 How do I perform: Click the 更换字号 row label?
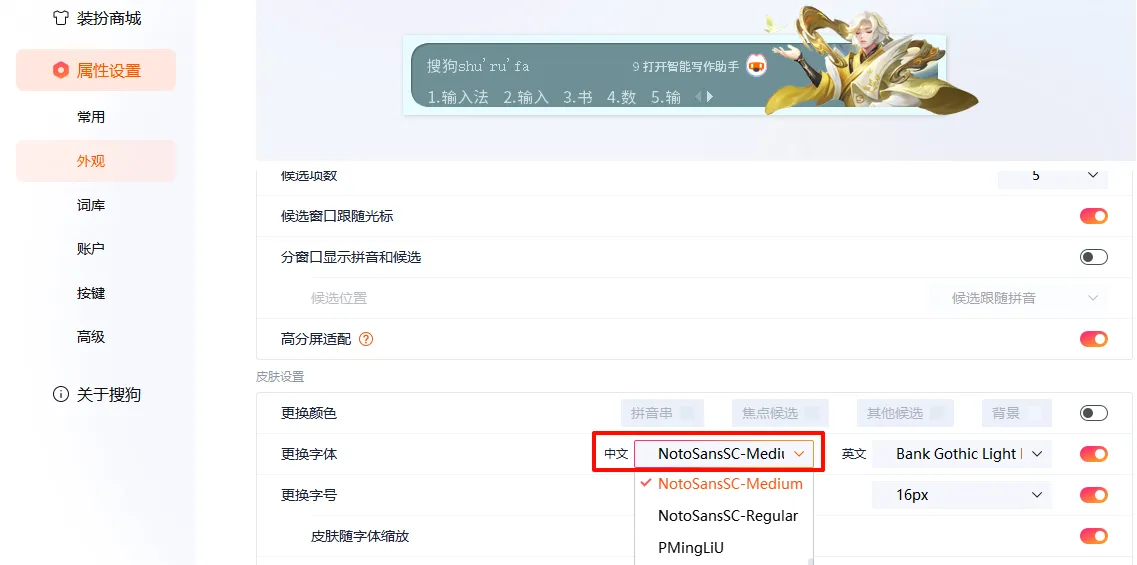pyautogui.click(x=309, y=495)
